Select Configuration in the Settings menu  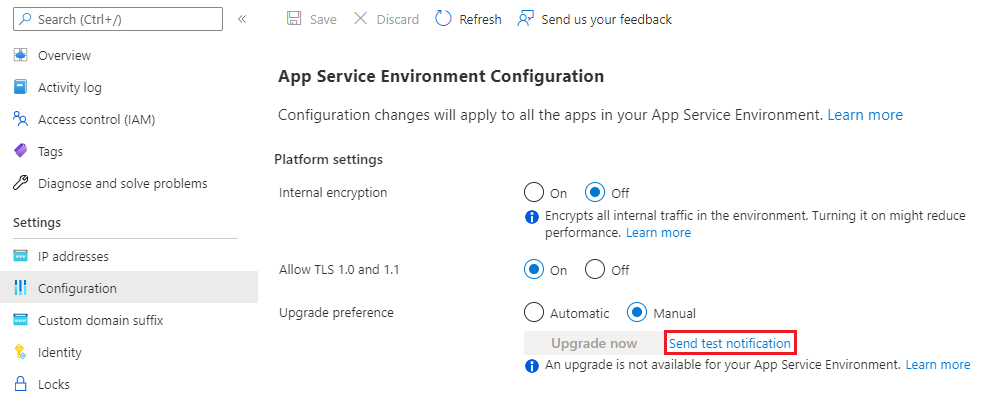tap(77, 288)
